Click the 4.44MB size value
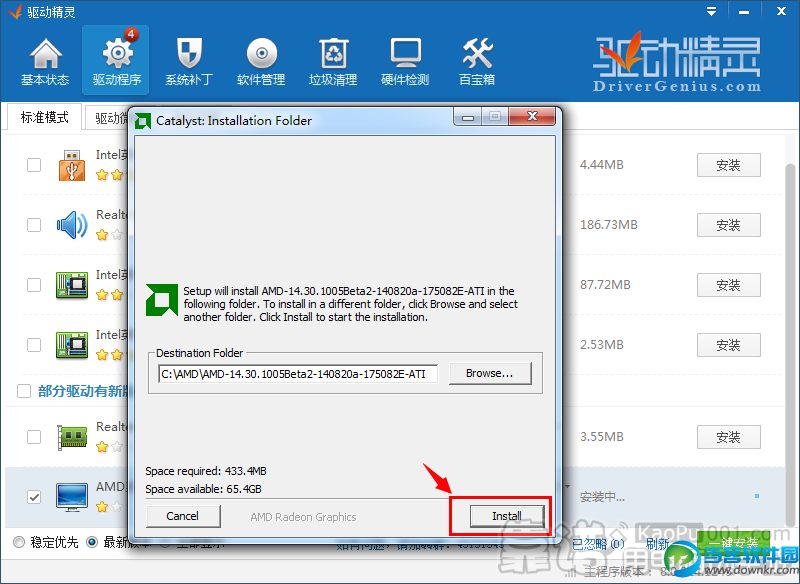The height and width of the screenshot is (584, 800). pos(602,165)
